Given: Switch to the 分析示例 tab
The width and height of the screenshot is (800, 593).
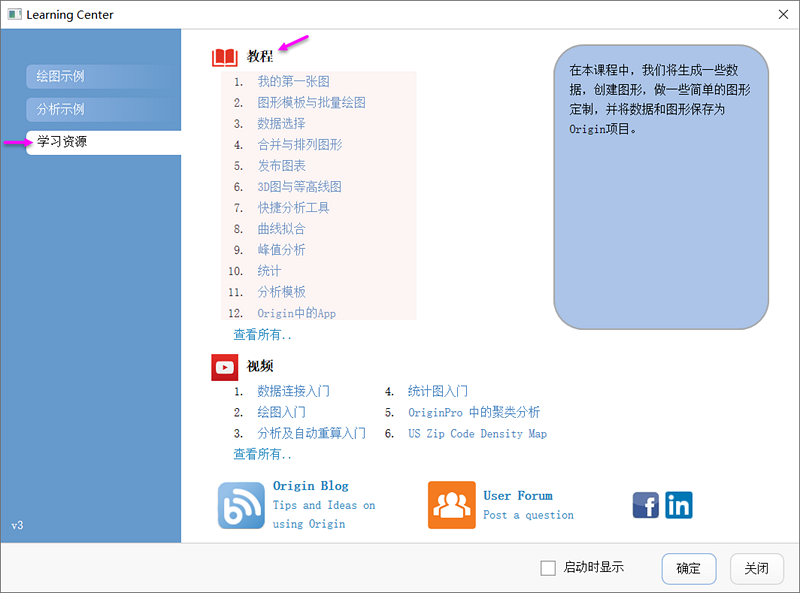Looking at the screenshot, I should click(60, 109).
